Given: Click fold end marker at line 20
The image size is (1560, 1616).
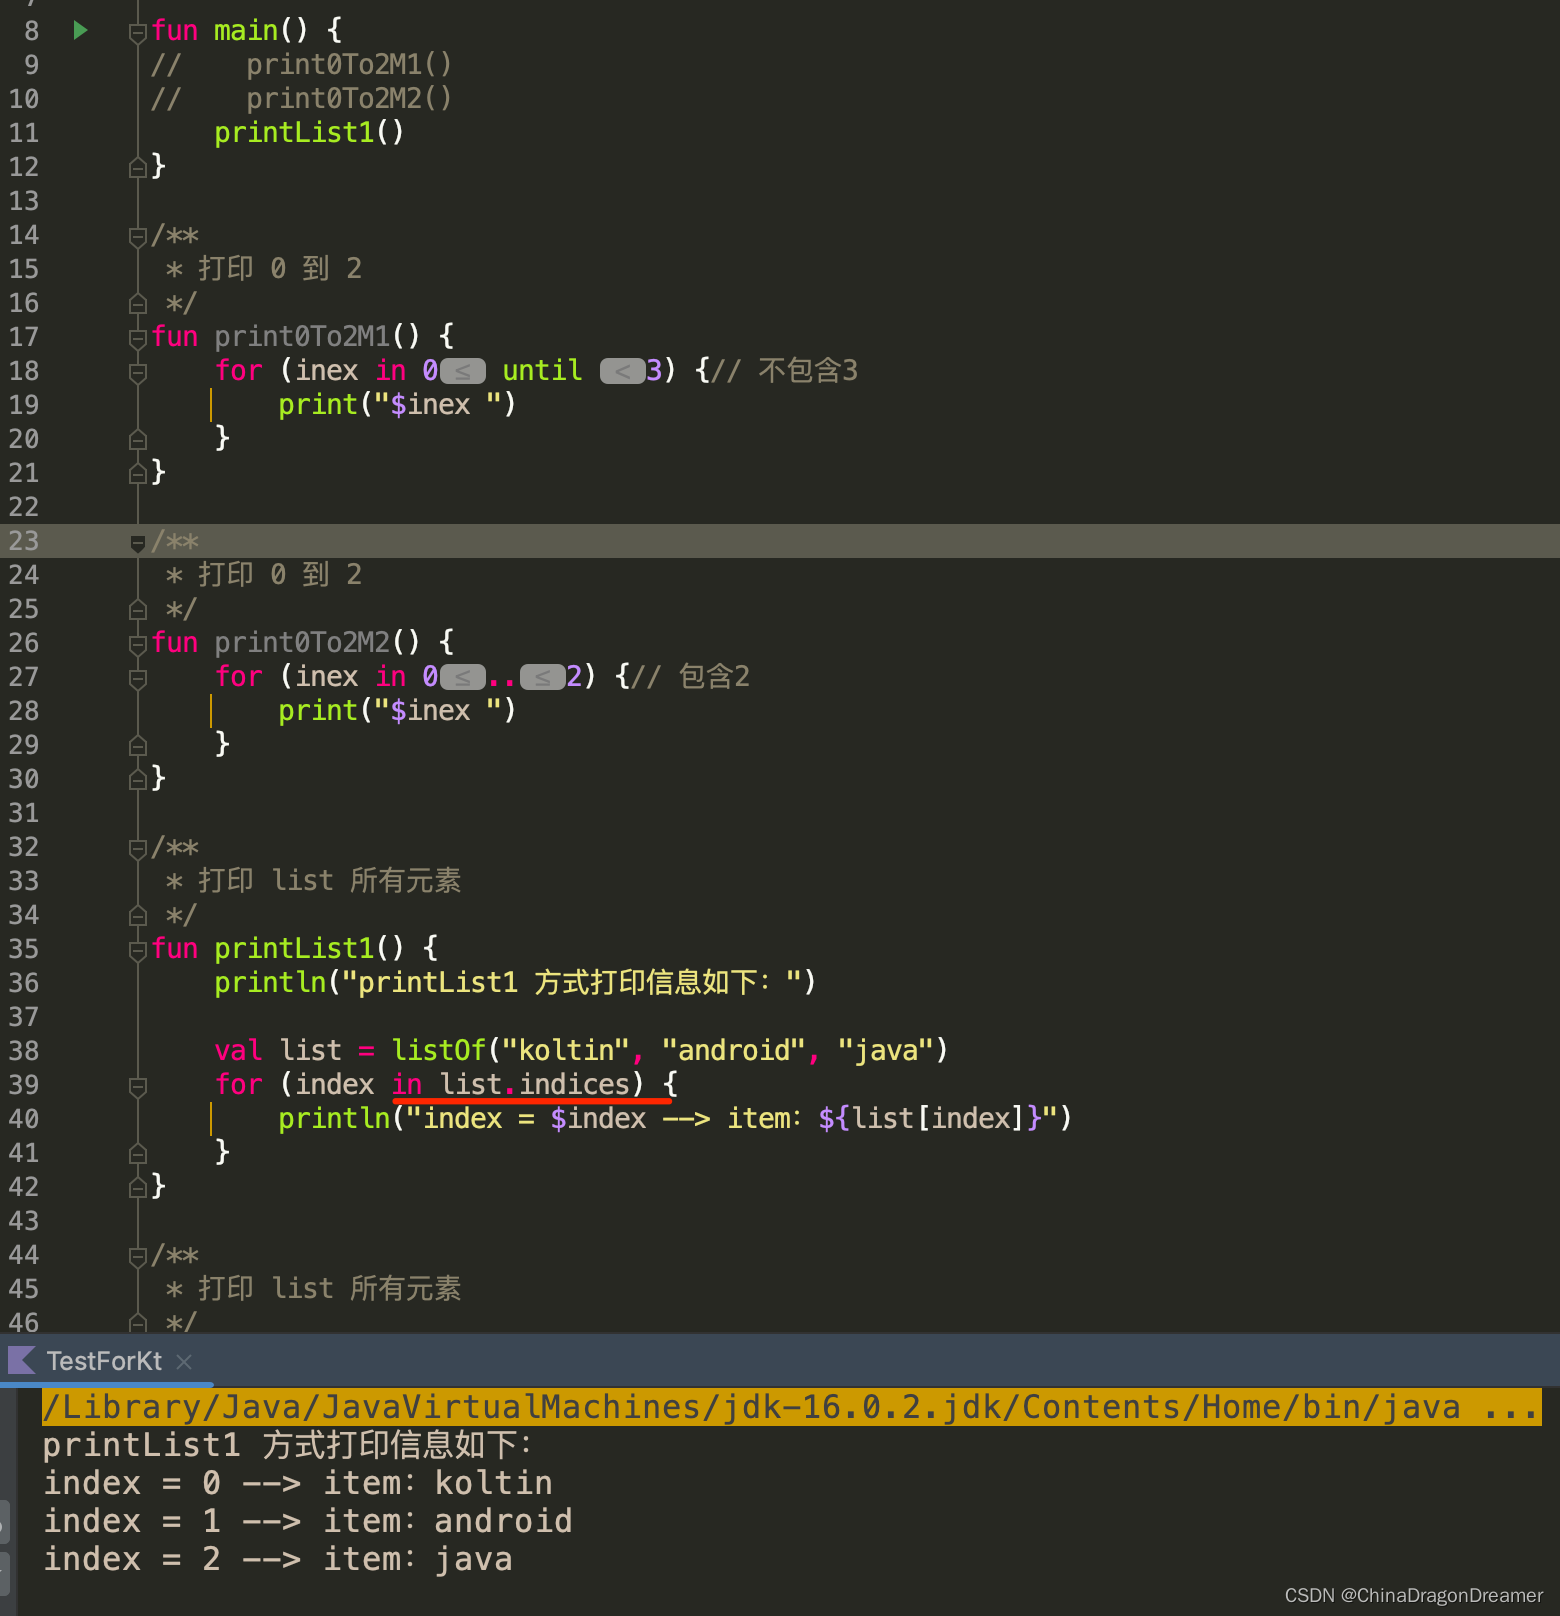Looking at the screenshot, I should 138,440.
